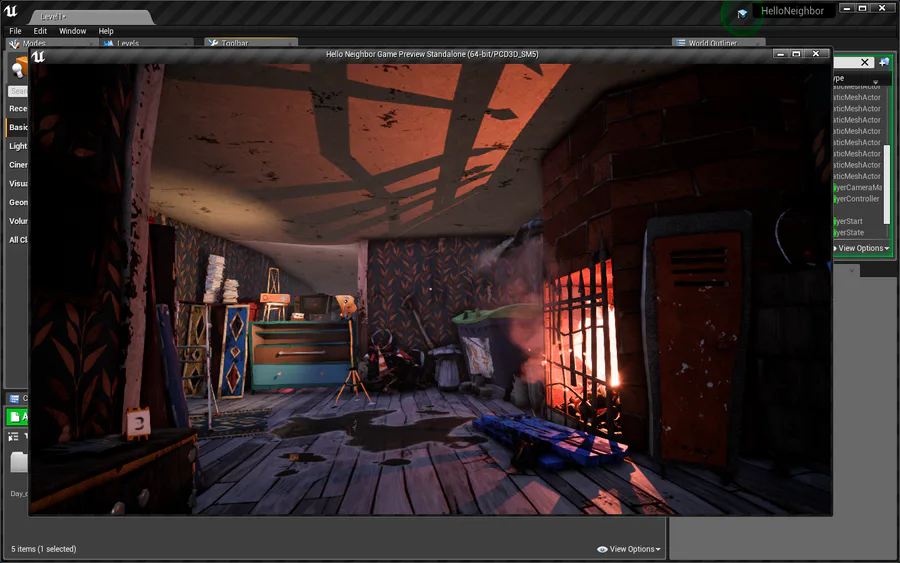Screen dimensions: 900x563
Task: Open the Help menu
Action: click(x=106, y=31)
